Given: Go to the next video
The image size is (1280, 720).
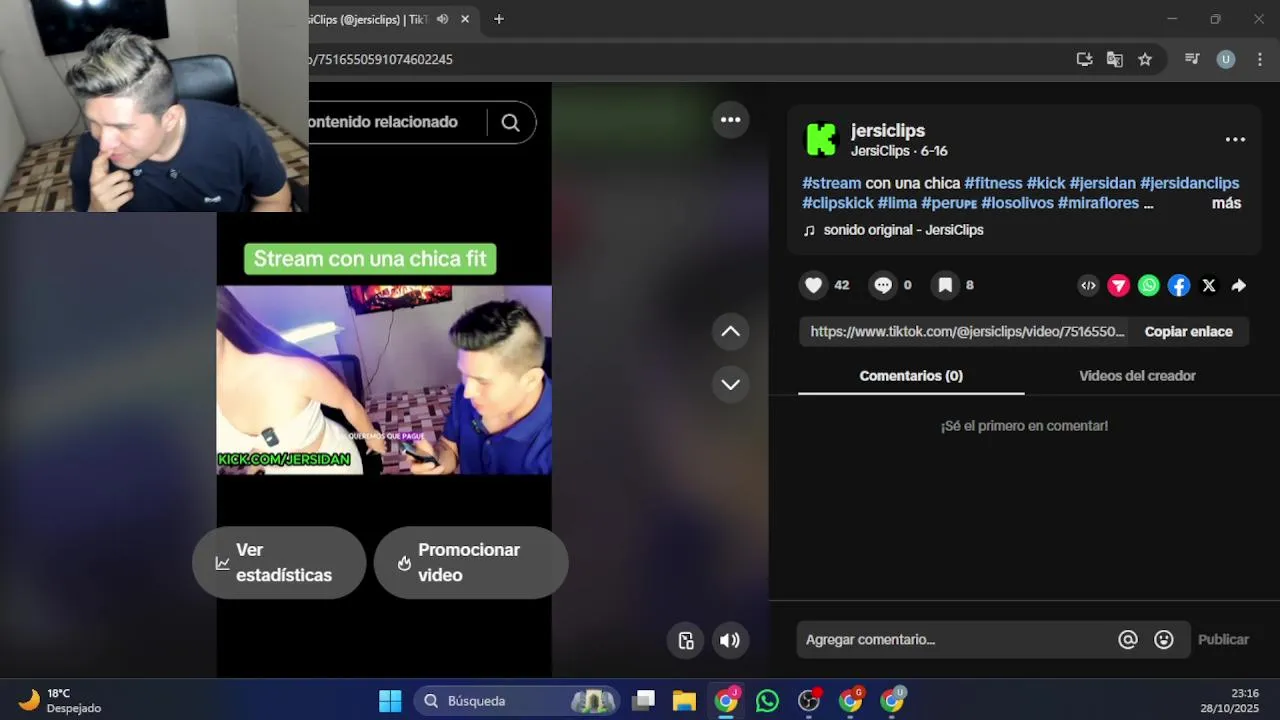Looking at the screenshot, I should click(x=731, y=385).
